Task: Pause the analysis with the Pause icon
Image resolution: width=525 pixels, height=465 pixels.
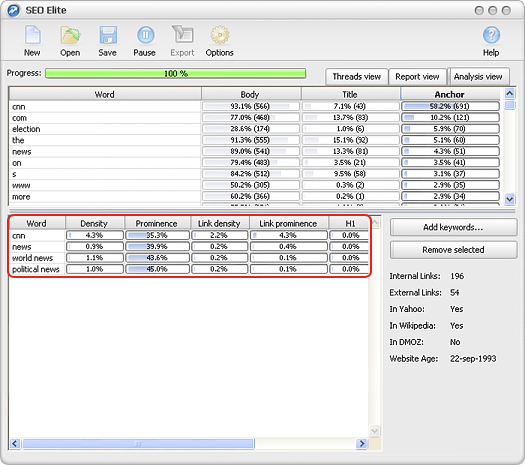Action: click(145, 35)
